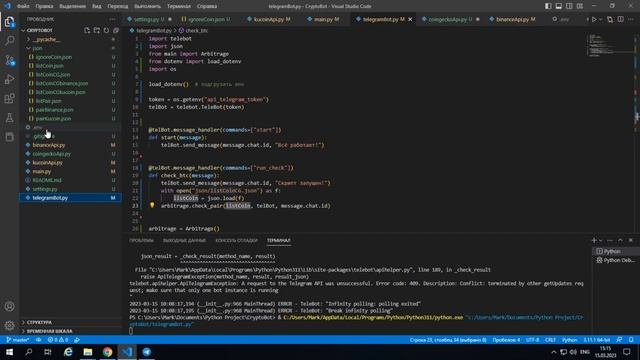
Task: Open changes compare icon in editor toolbar
Action: coord(610,19)
